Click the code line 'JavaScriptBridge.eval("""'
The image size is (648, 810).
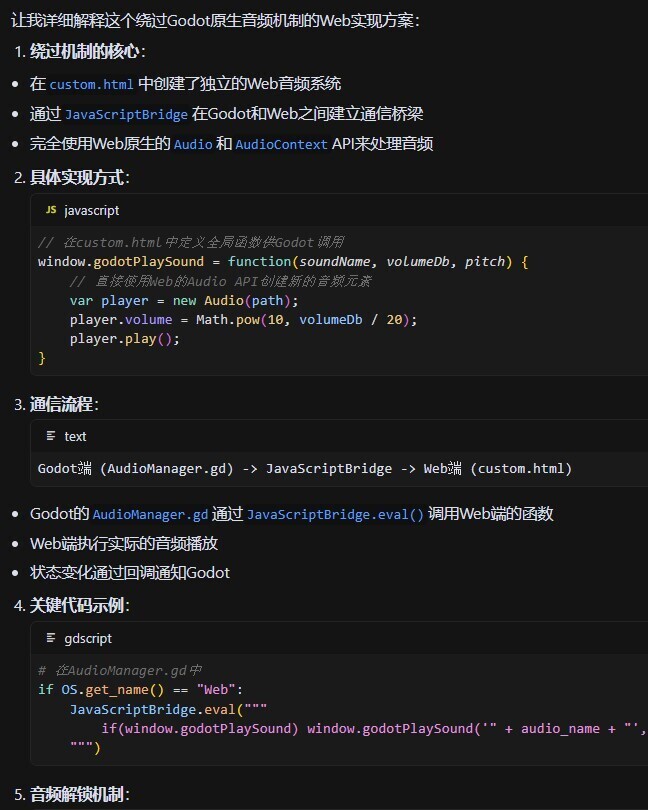pyautogui.click(x=168, y=709)
